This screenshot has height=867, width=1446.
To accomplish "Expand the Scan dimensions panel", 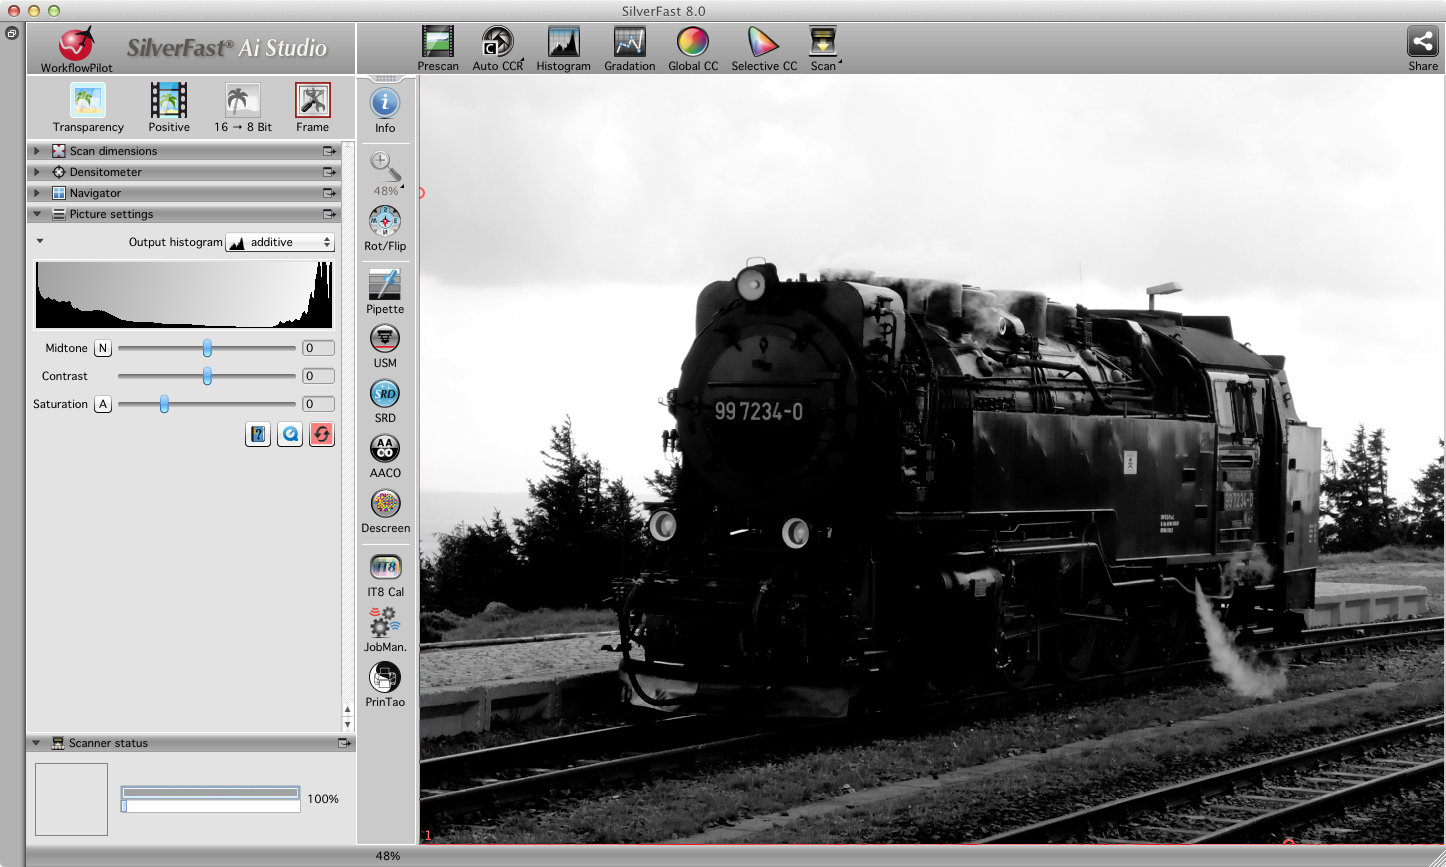I will pyautogui.click(x=37, y=151).
